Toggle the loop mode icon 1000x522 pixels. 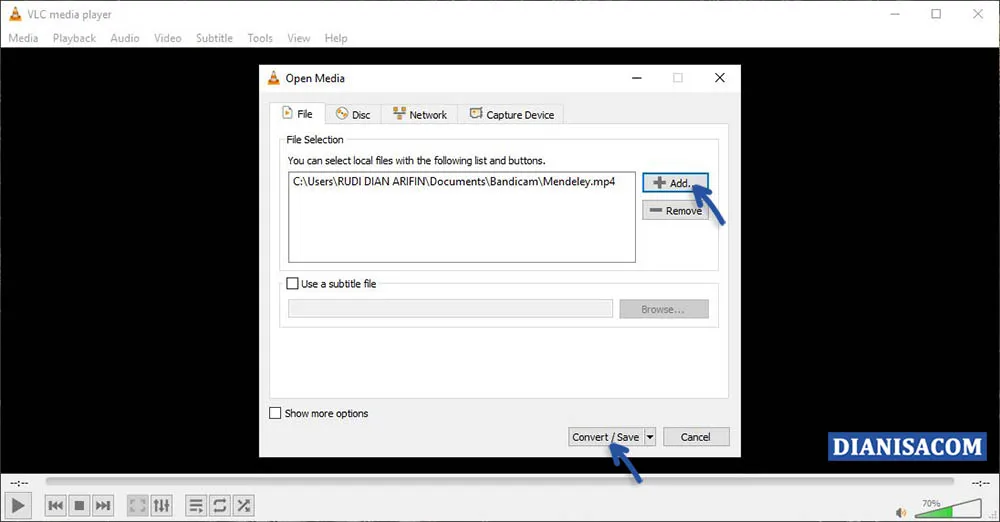pos(219,506)
